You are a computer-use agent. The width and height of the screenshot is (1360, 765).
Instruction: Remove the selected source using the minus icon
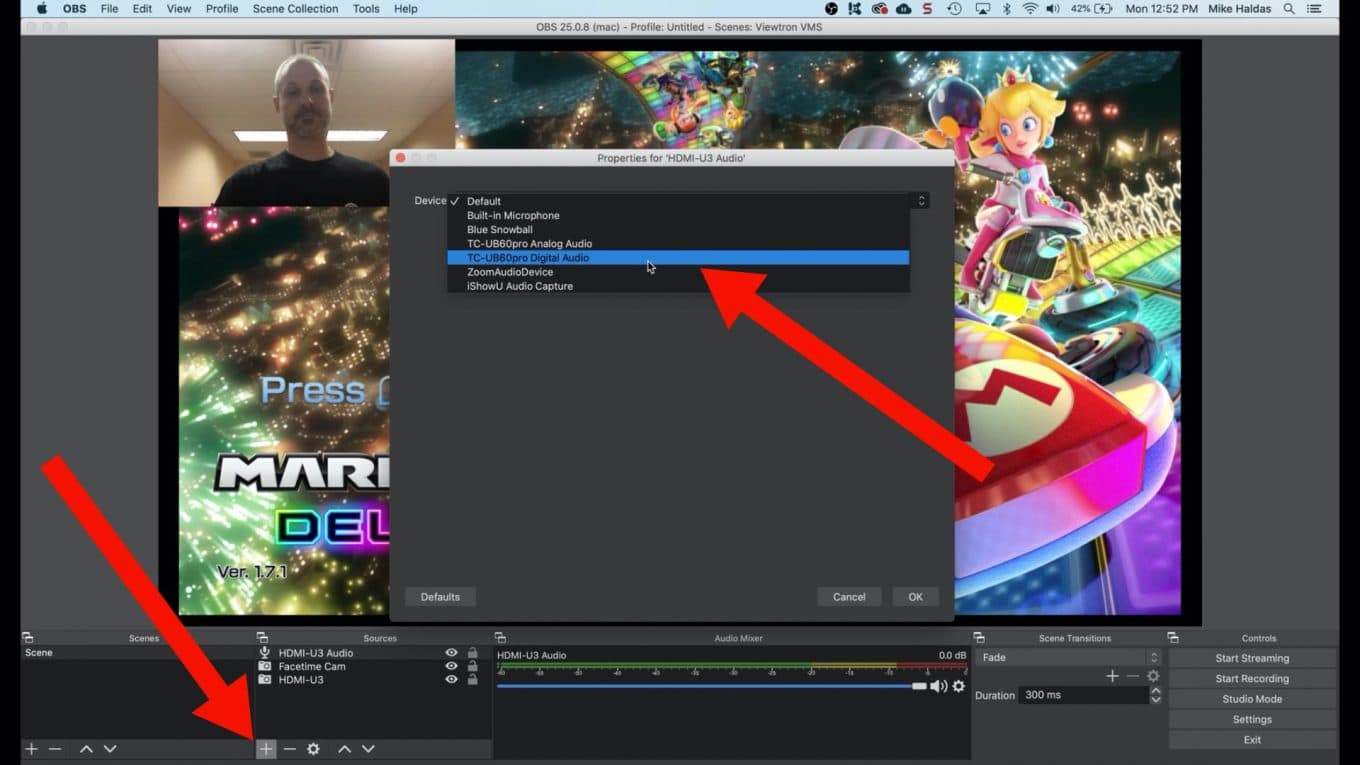point(289,748)
